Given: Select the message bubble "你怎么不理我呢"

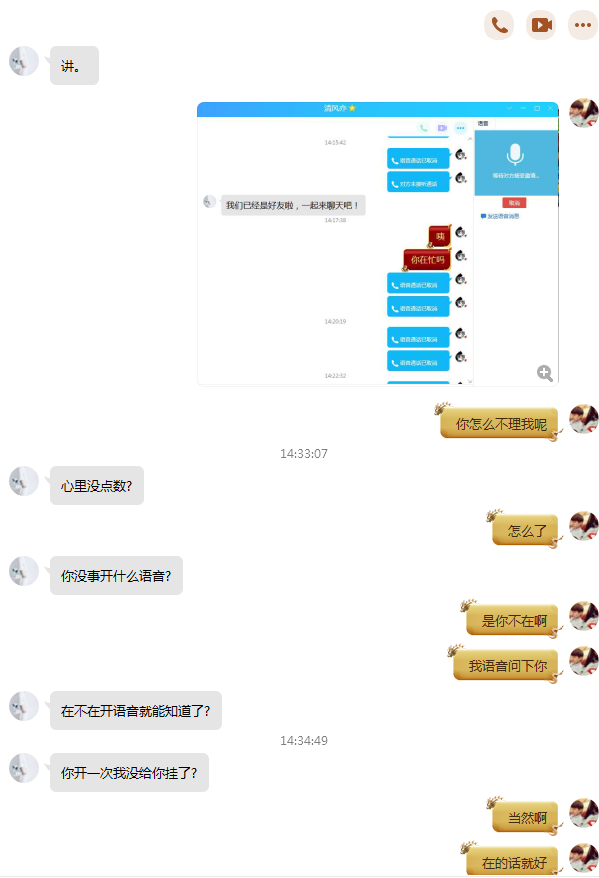Looking at the screenshot, I should [500, 424].
